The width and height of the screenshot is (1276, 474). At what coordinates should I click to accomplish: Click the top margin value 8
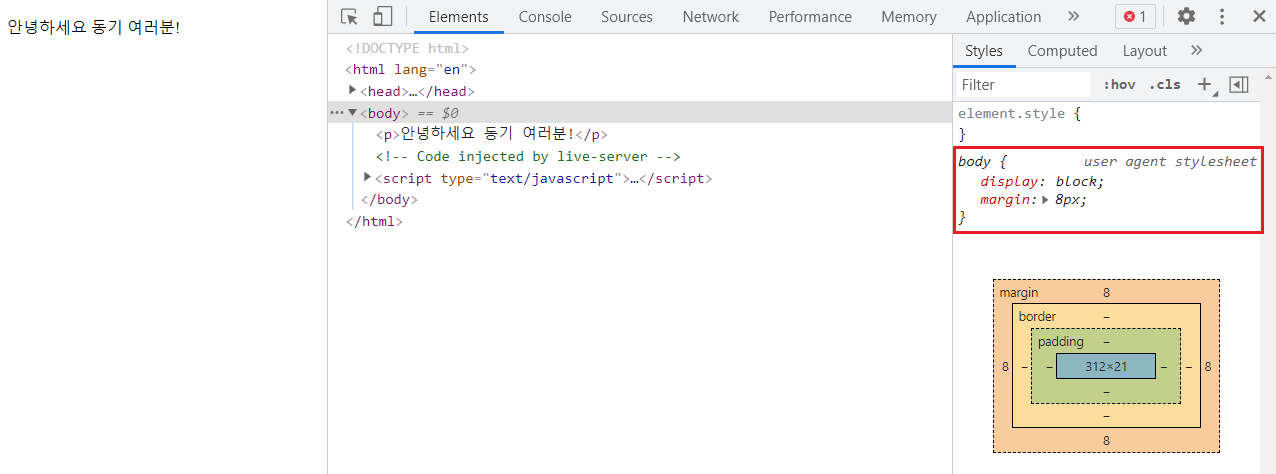1106,293
